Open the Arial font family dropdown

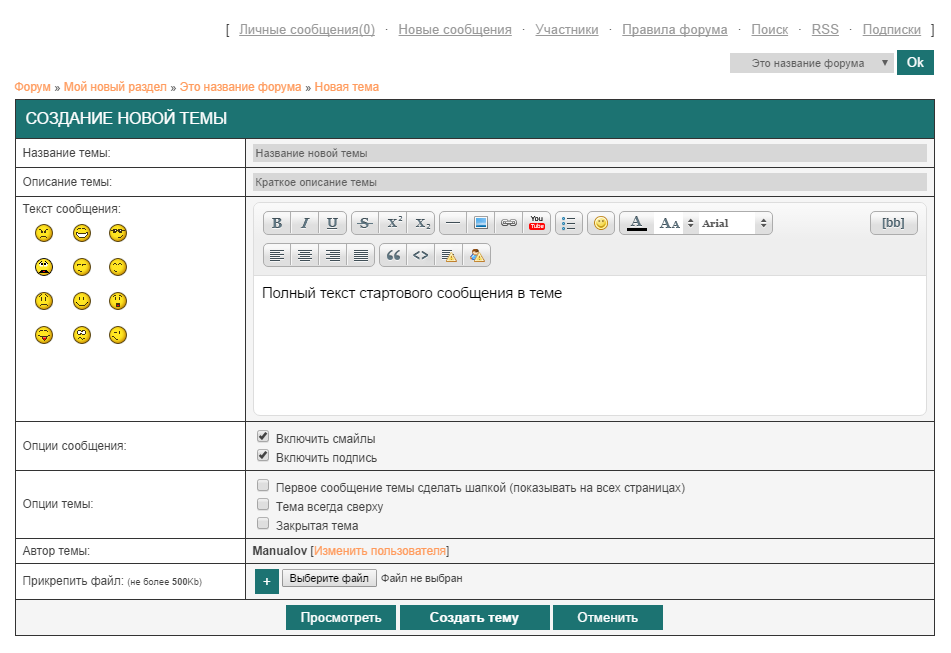[735, 223]
